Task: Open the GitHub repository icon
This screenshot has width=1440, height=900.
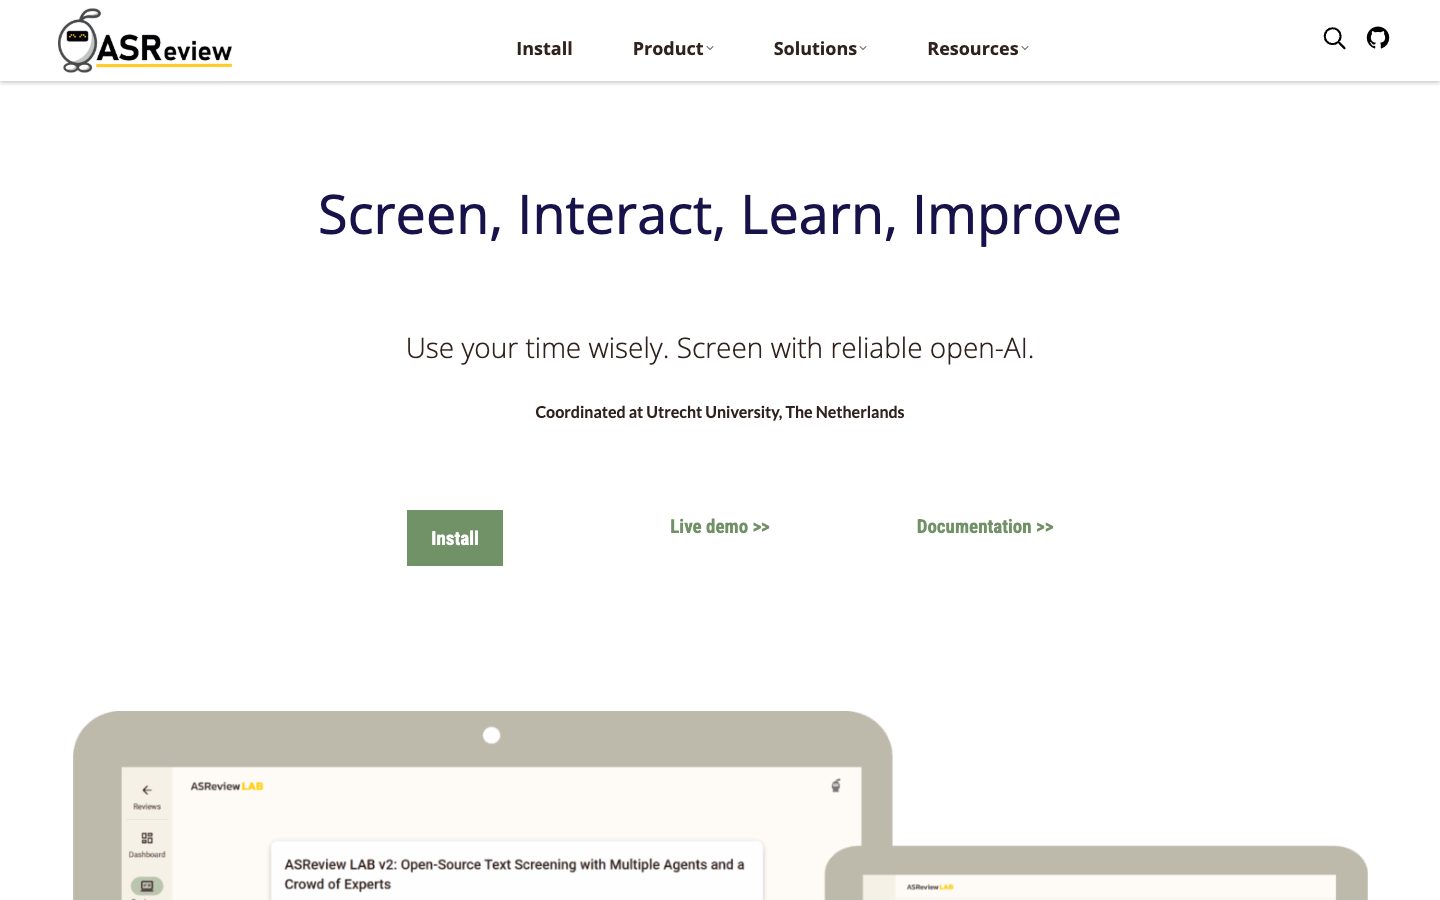Action: (1378, 38)
